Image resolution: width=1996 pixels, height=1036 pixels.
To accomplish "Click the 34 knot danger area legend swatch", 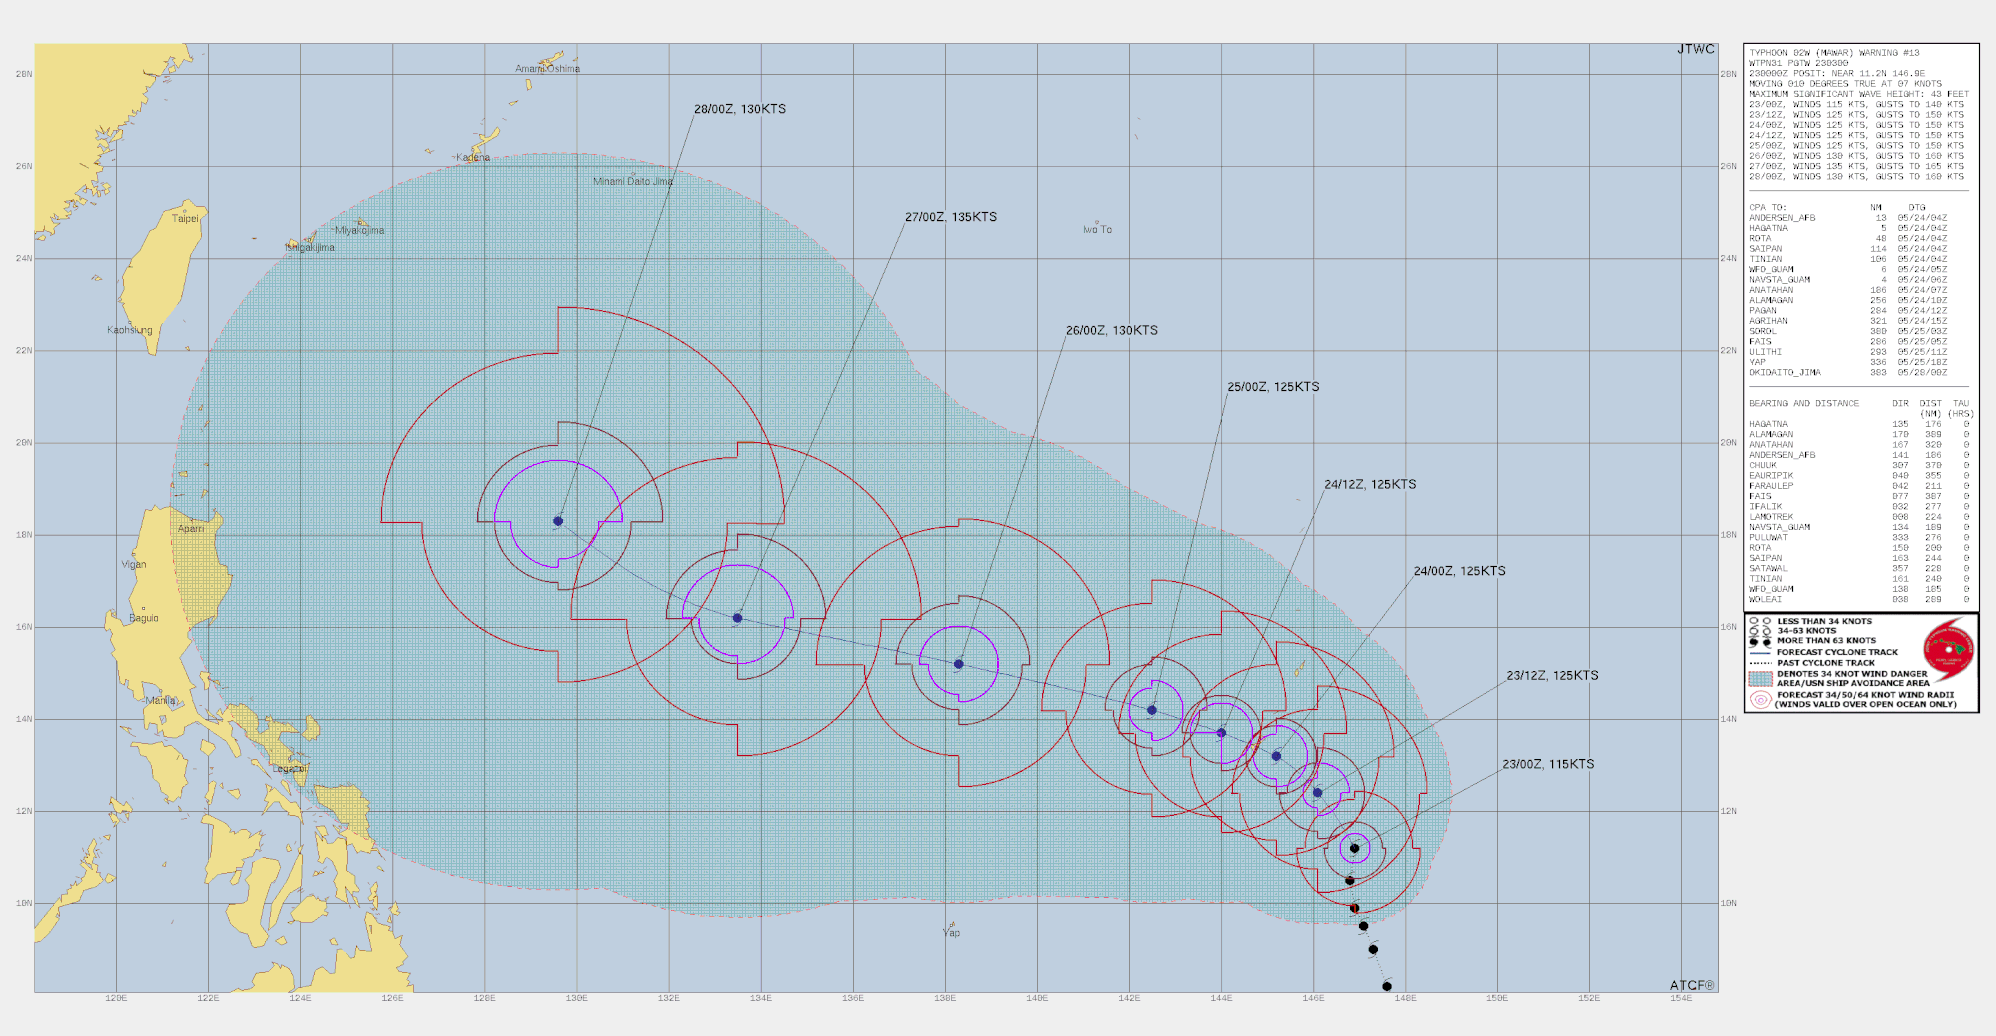I will point(1760,678).
